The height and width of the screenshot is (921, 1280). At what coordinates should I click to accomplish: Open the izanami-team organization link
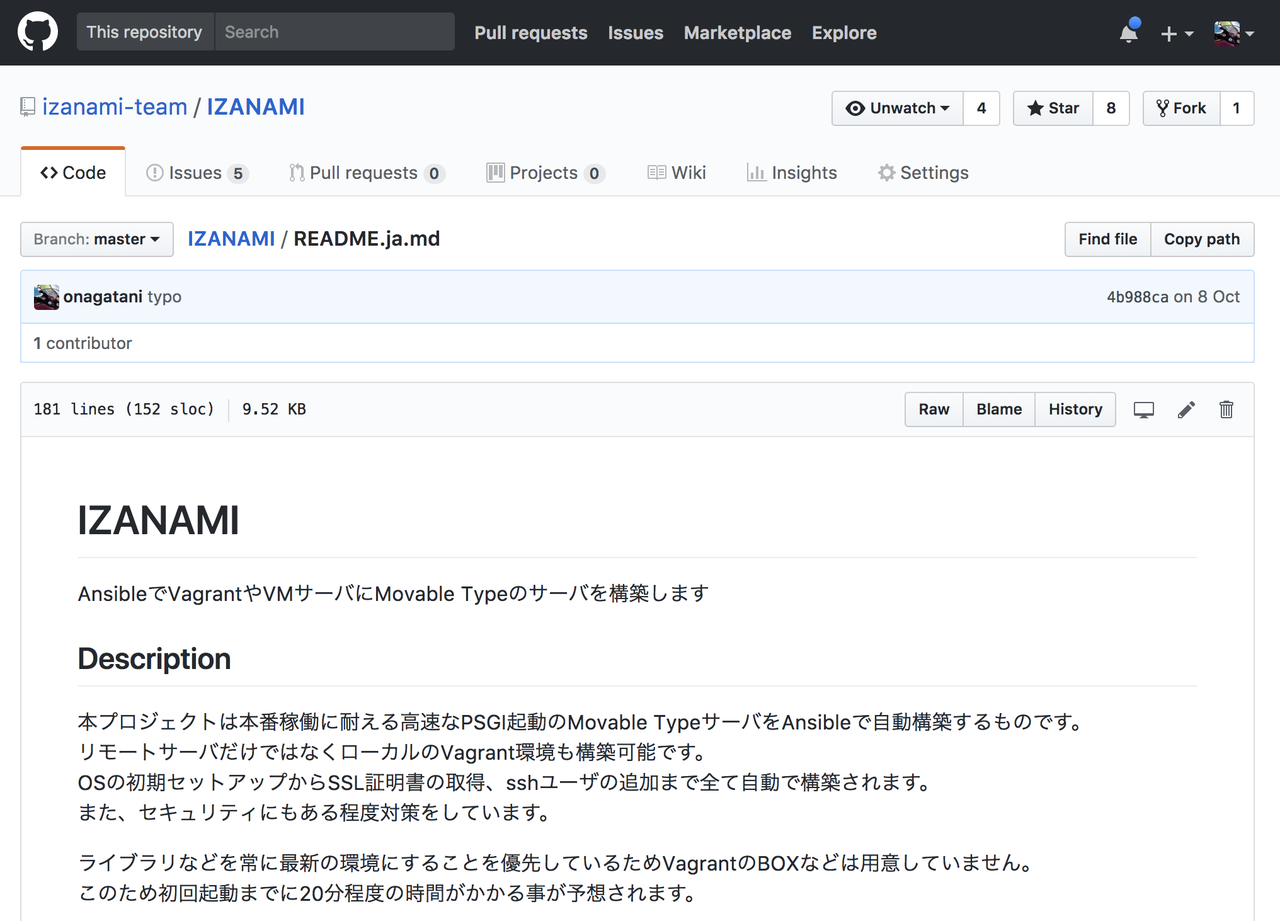point(115,107)
